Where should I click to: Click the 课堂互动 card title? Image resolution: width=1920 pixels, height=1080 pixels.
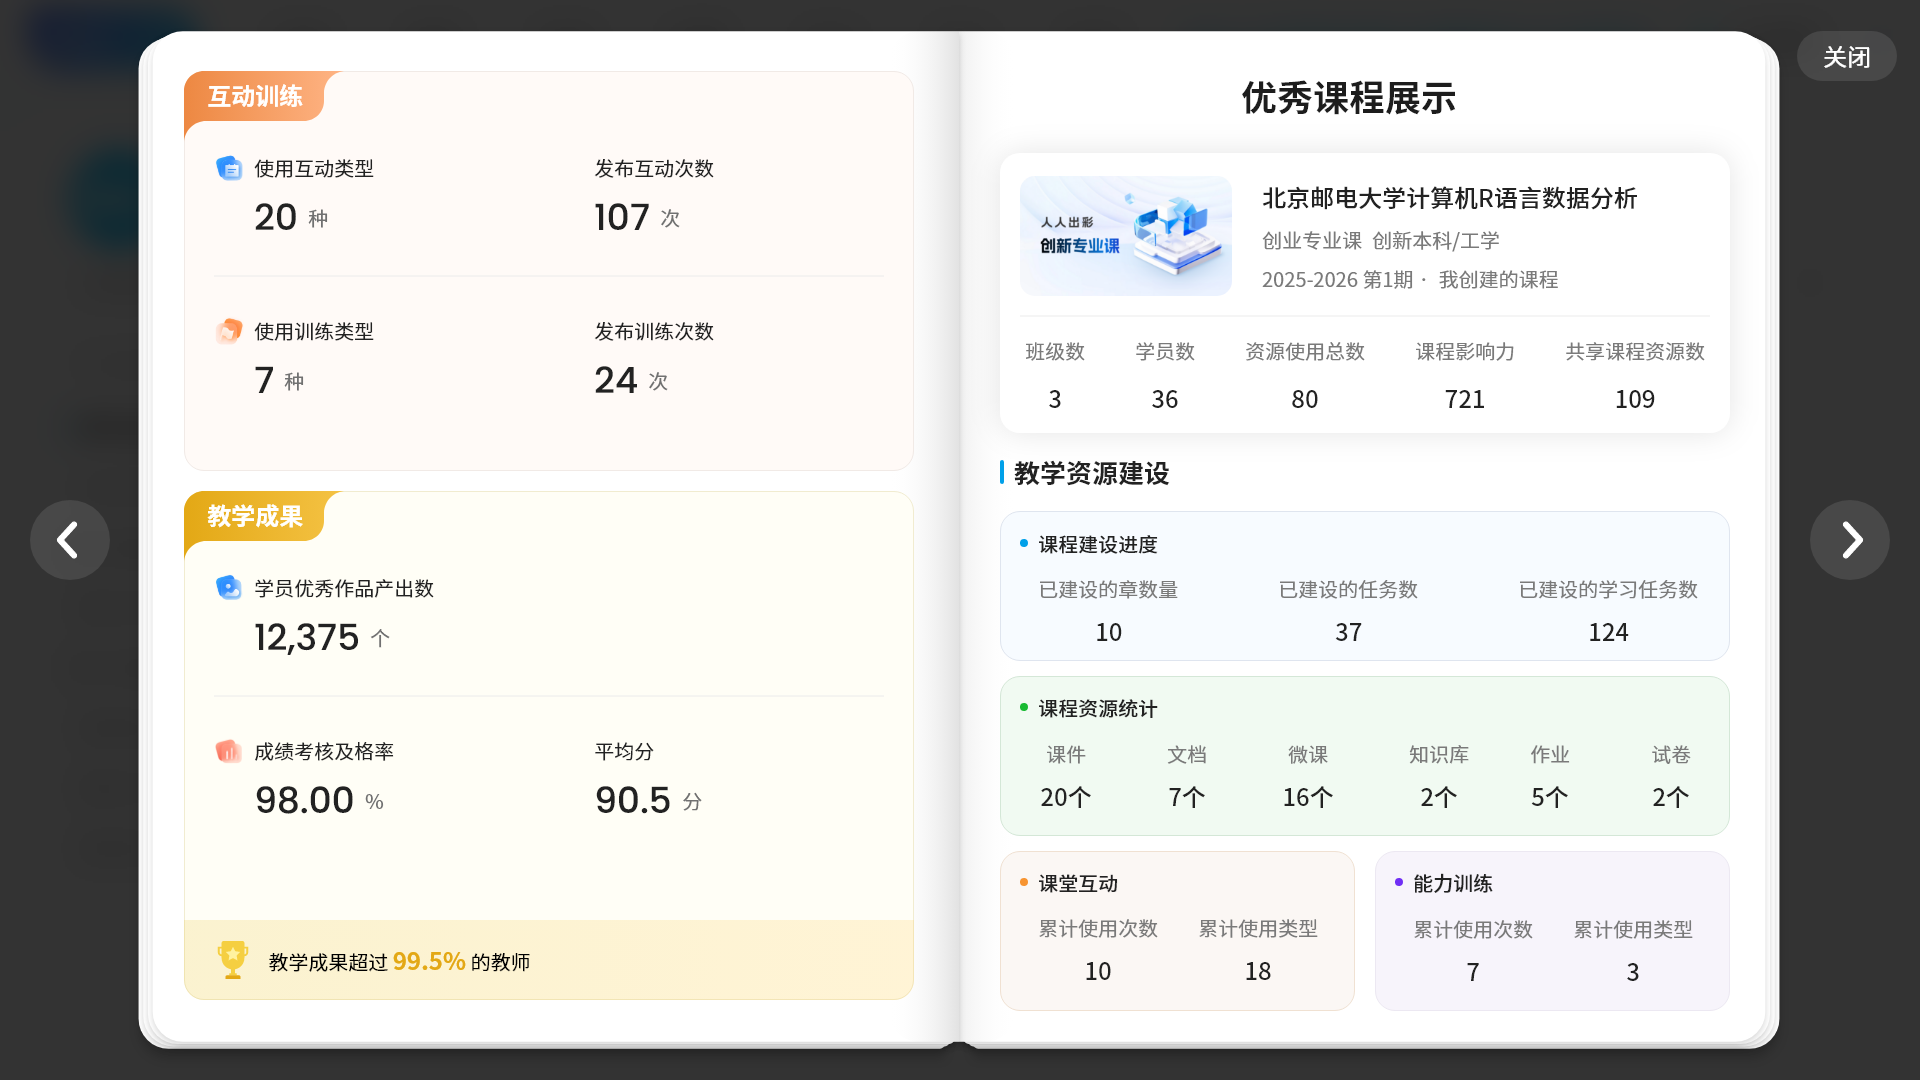(x=1078, y=883)
